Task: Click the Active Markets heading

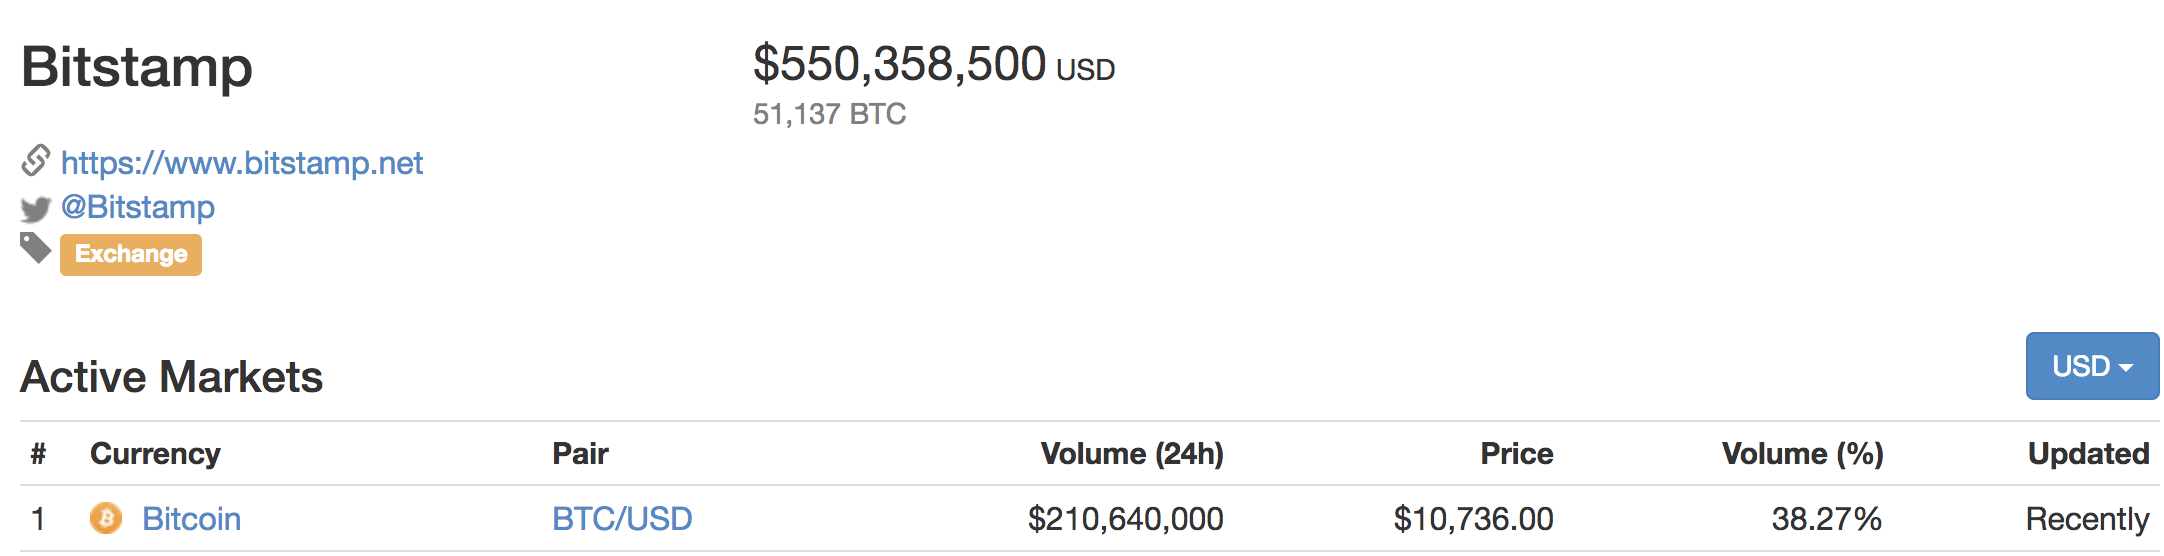Action: (x=172, y=377)
